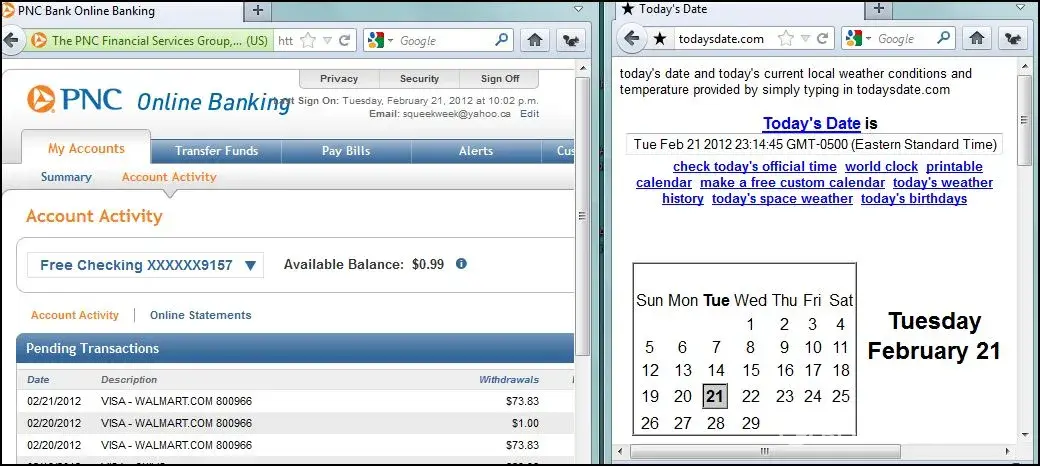1040x466 pixels.
Task: Click the PNC site identity icon in the address bar
Action: coord(39,40)
